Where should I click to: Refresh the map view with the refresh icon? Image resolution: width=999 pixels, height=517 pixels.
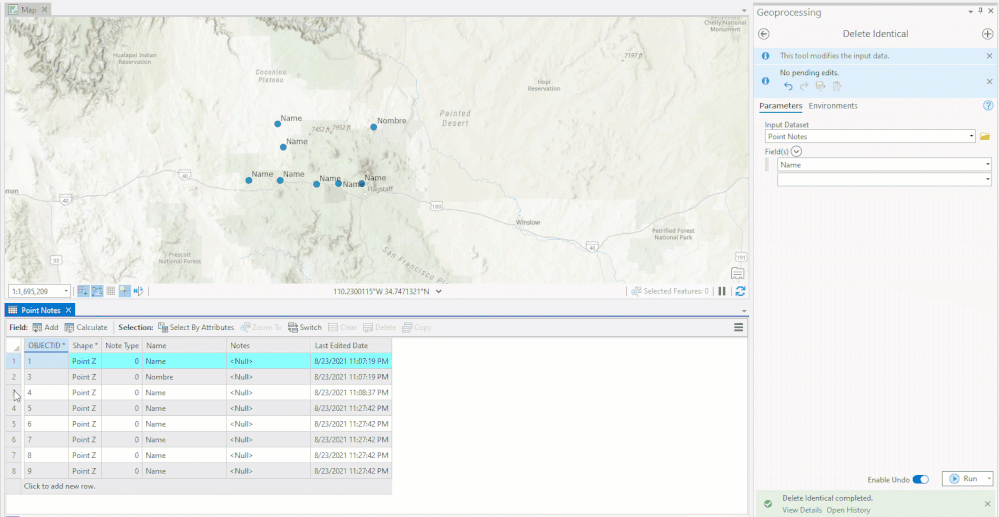740,291
